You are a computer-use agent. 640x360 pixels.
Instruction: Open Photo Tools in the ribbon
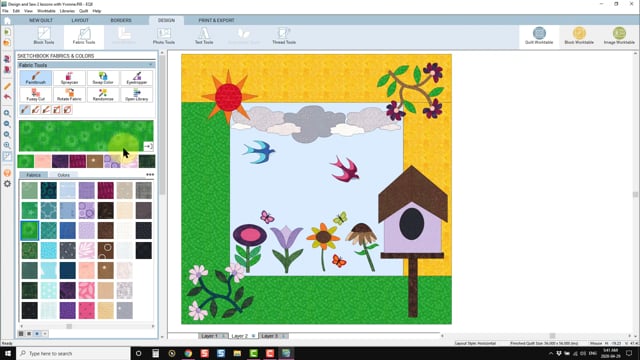(164, 36)
